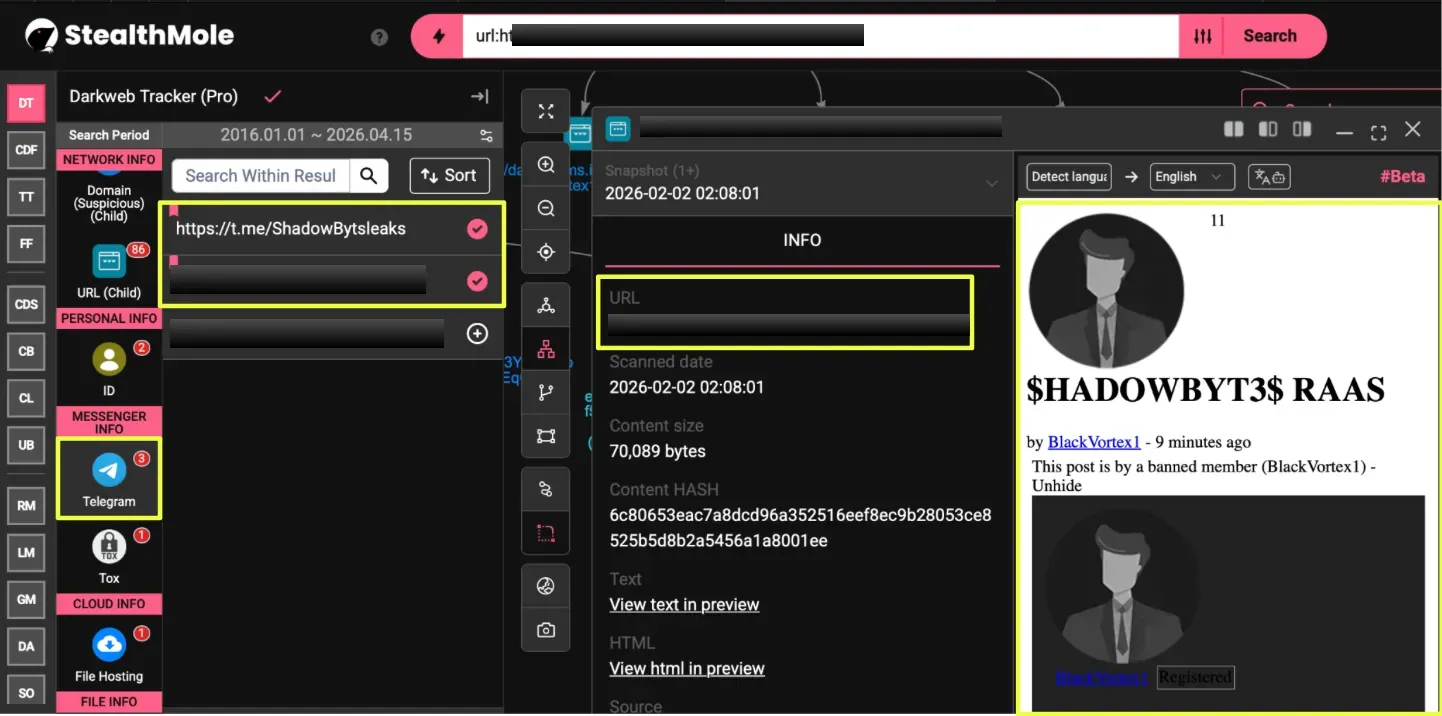Add the third redacted result with plus
Image resolution: width=1442 pixels, height=716 pixels.
click(x=477, y=334)
